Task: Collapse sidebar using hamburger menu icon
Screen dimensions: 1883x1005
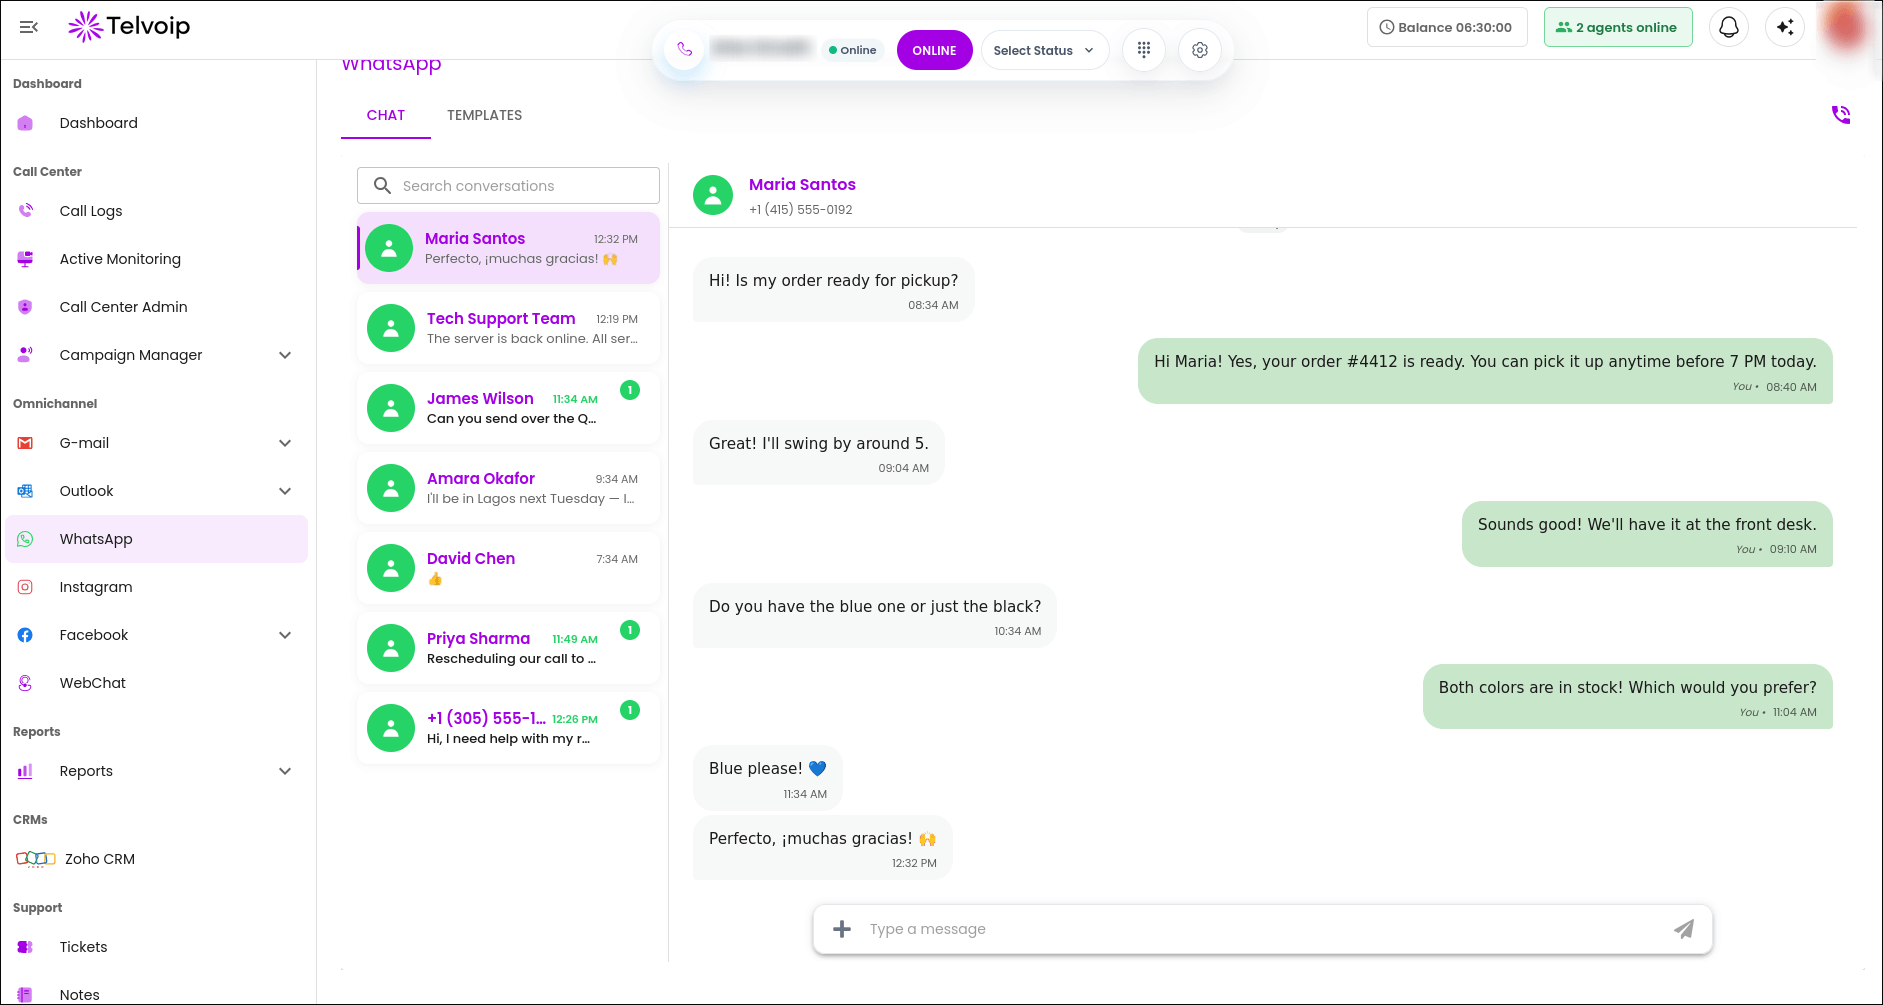Action: coord(29,27)
